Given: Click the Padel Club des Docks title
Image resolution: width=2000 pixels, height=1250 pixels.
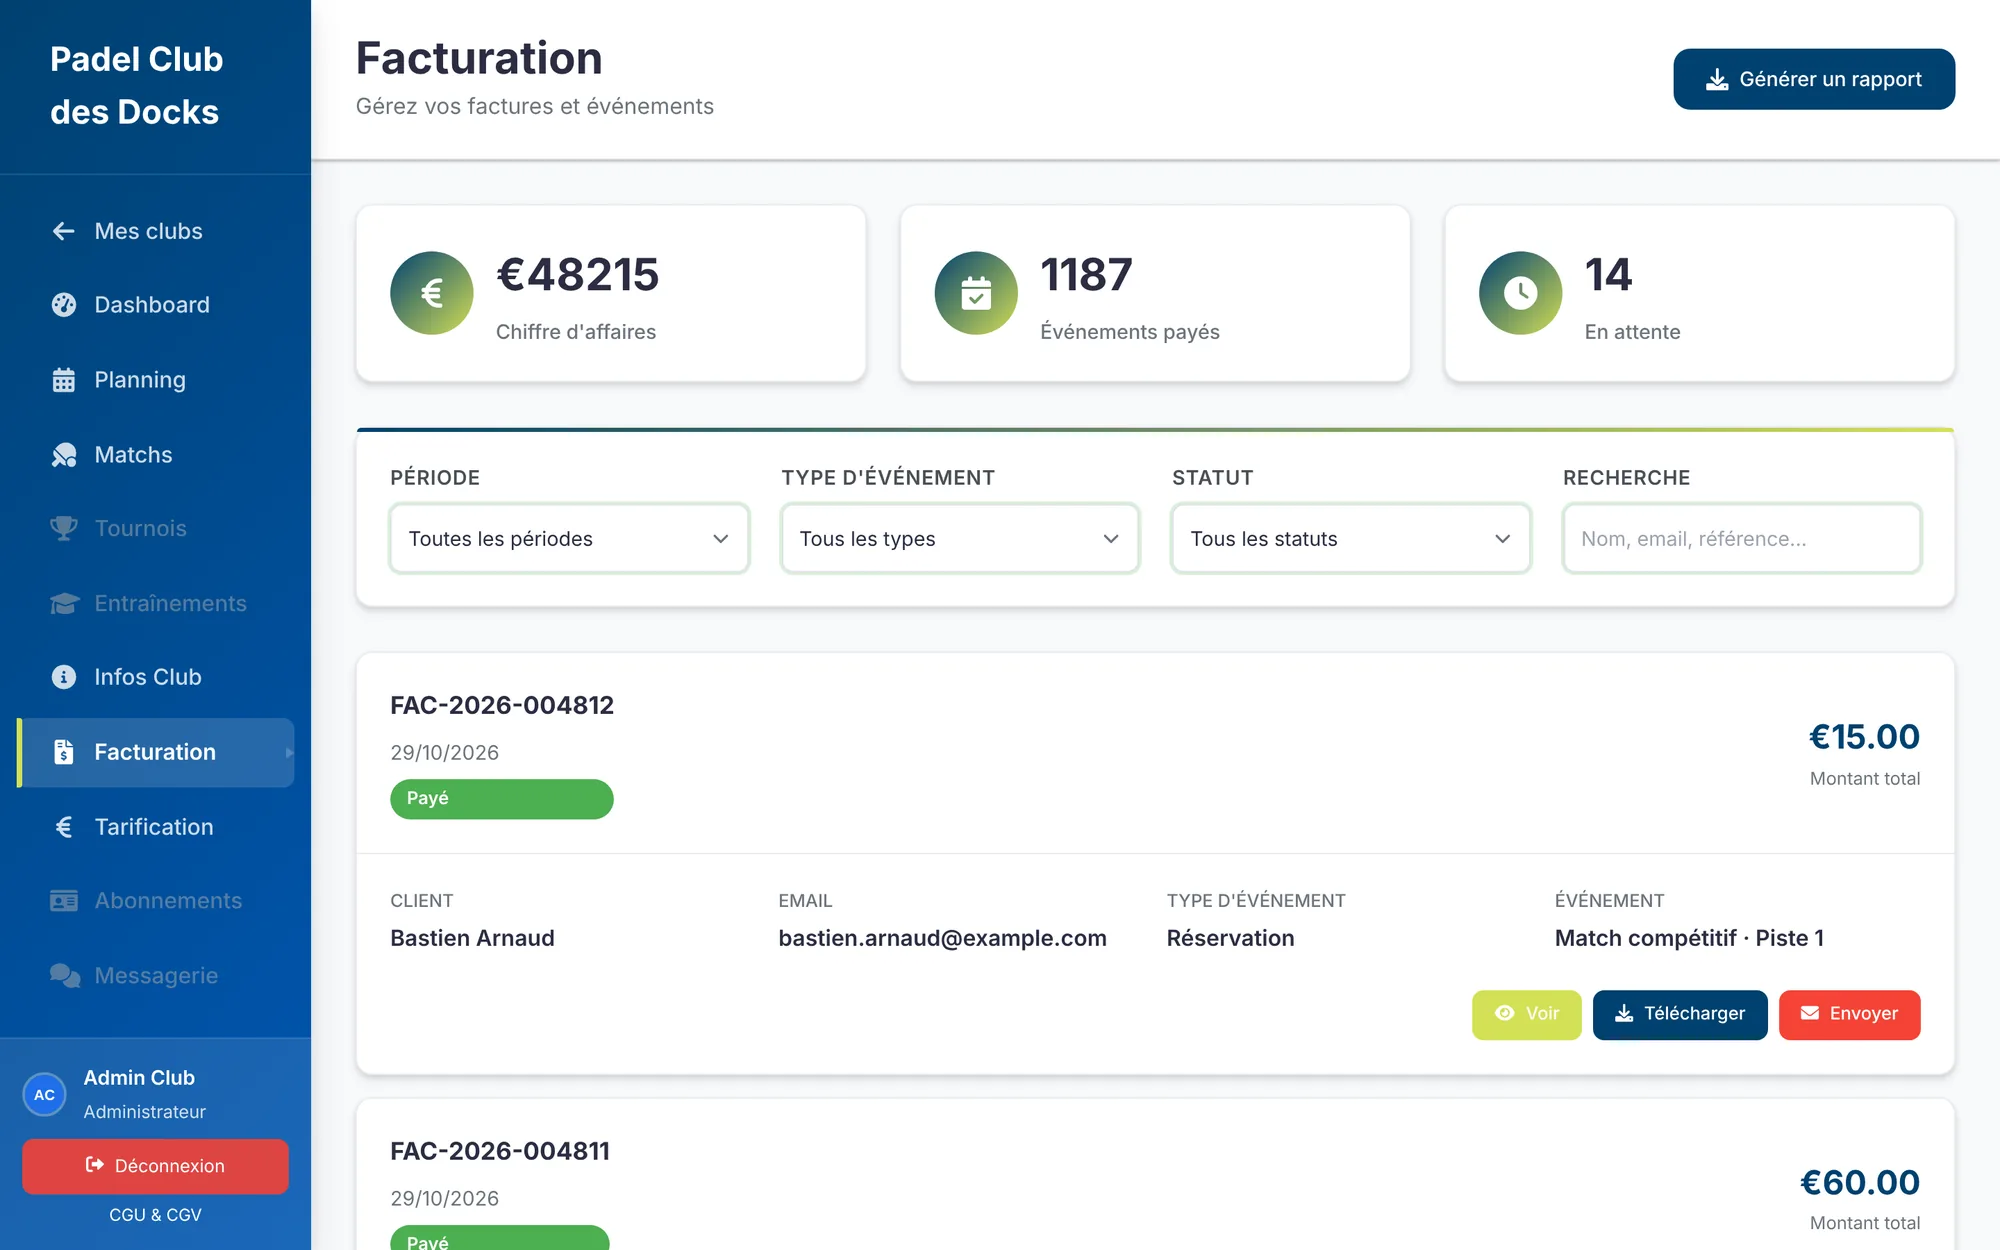Looking at the screenshot, I should [x=136, y=86].
